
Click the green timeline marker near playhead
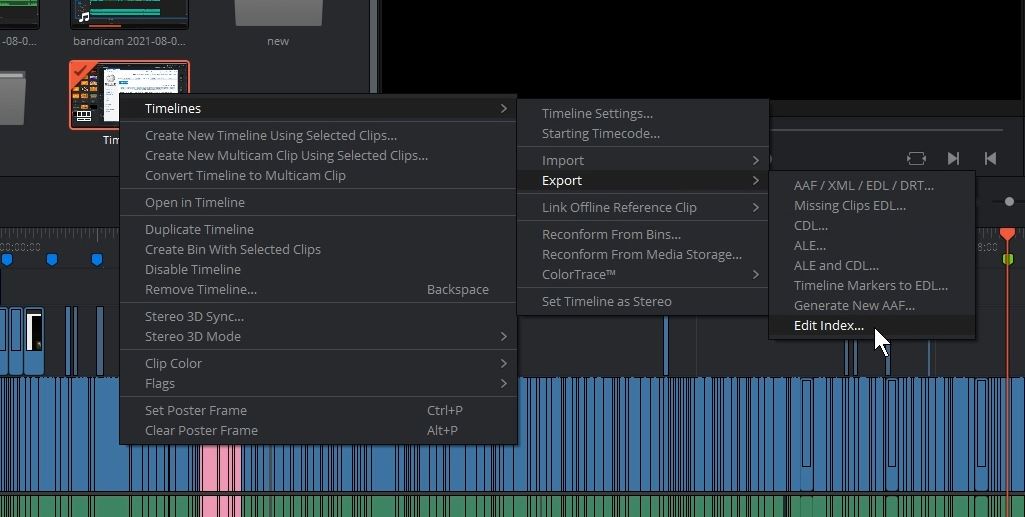point(1007,259)
